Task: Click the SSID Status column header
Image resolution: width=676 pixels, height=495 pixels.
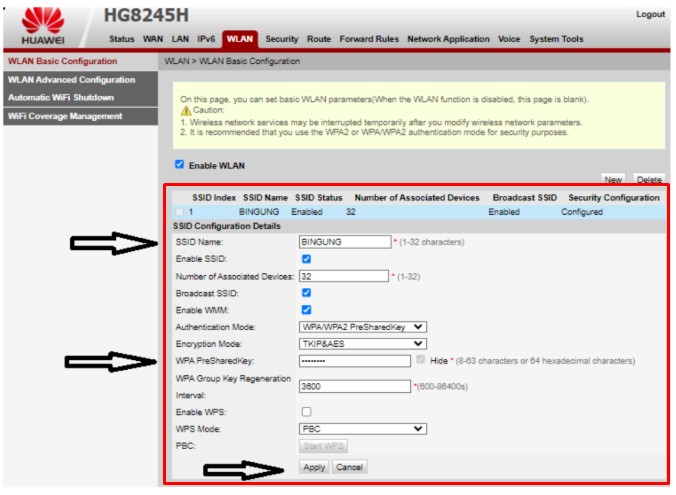Action: [319, 197]
